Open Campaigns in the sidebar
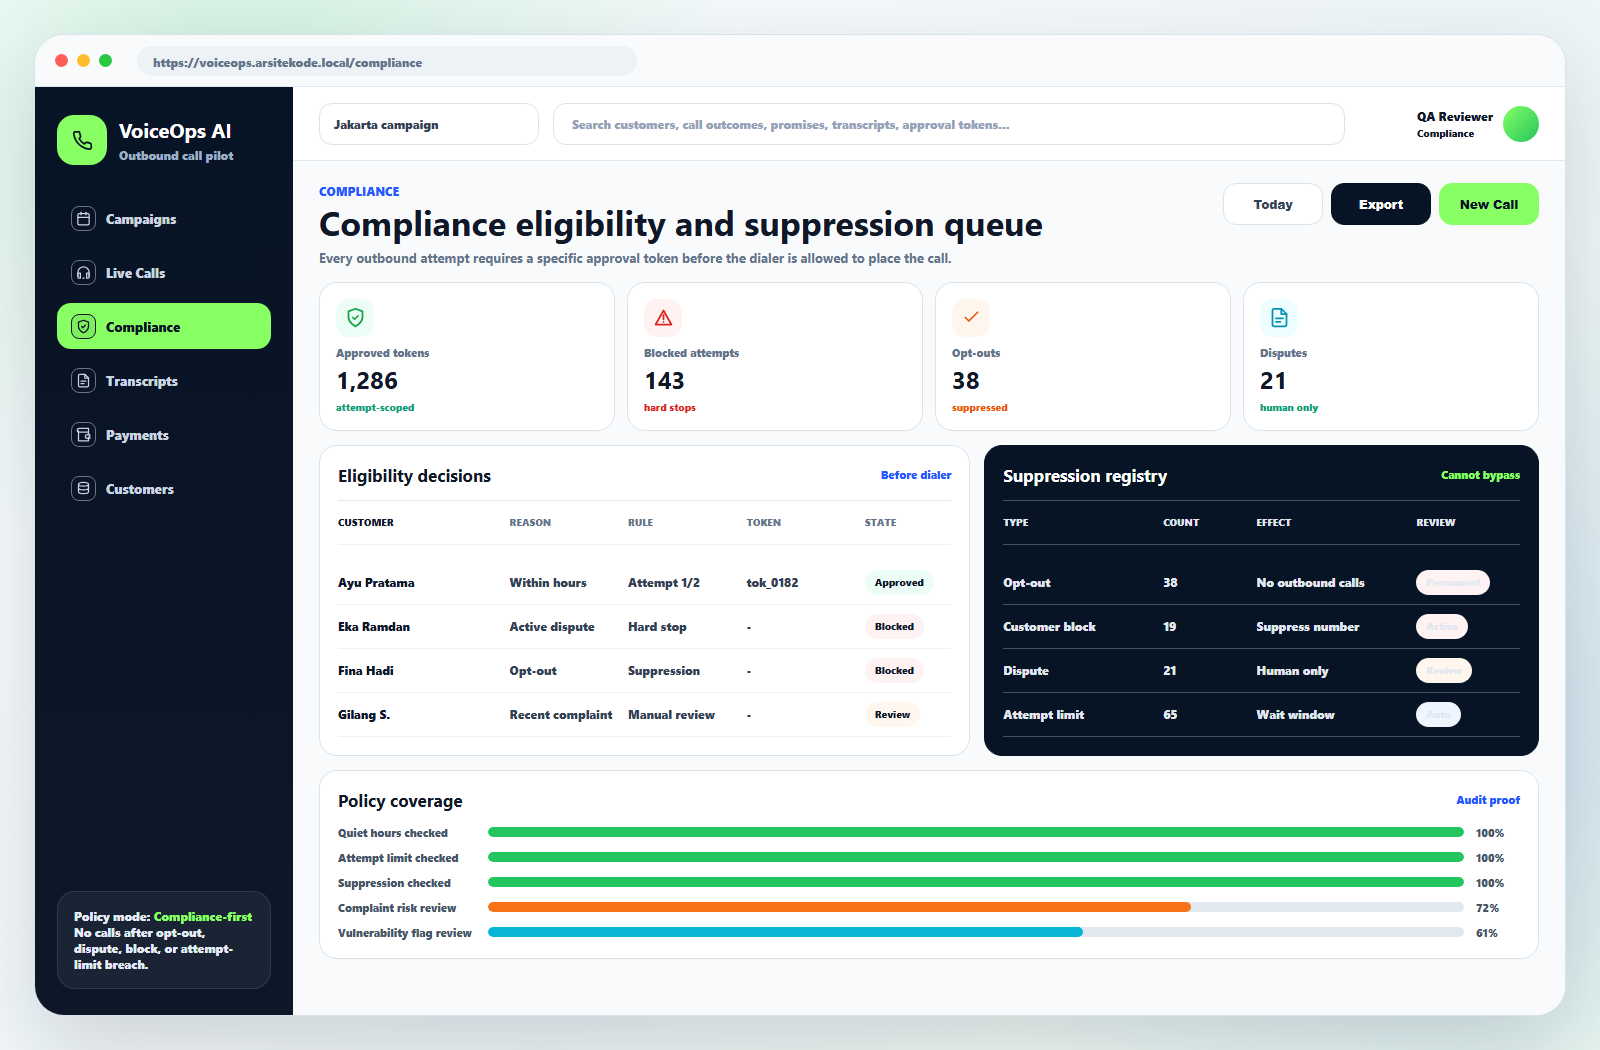Viewport: 1600px width, 1050px height. pyautogui.click(x=164, y=219)
